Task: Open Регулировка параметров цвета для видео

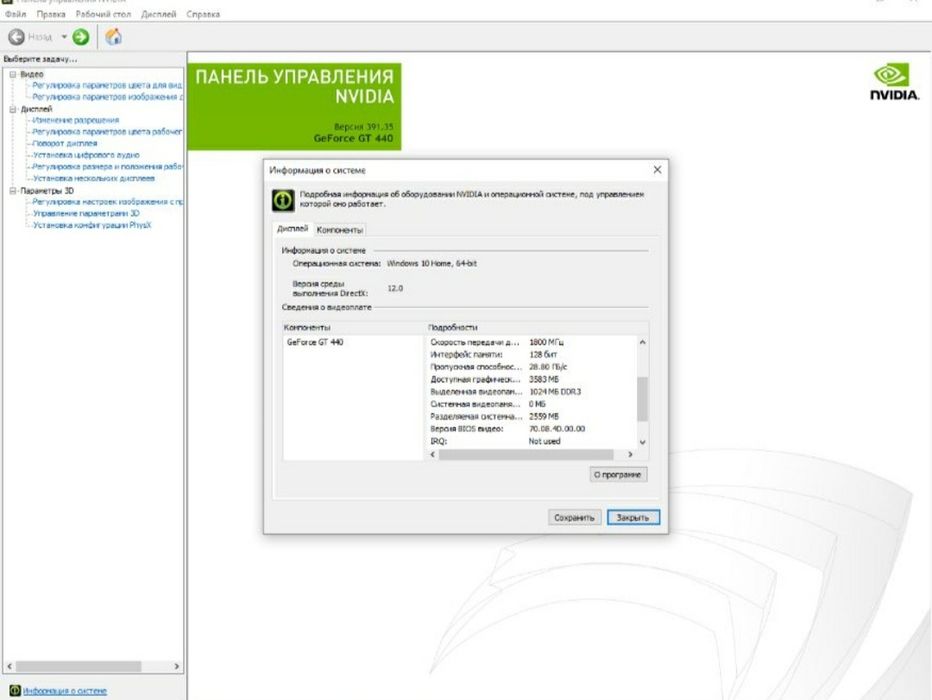Action: 107,86
